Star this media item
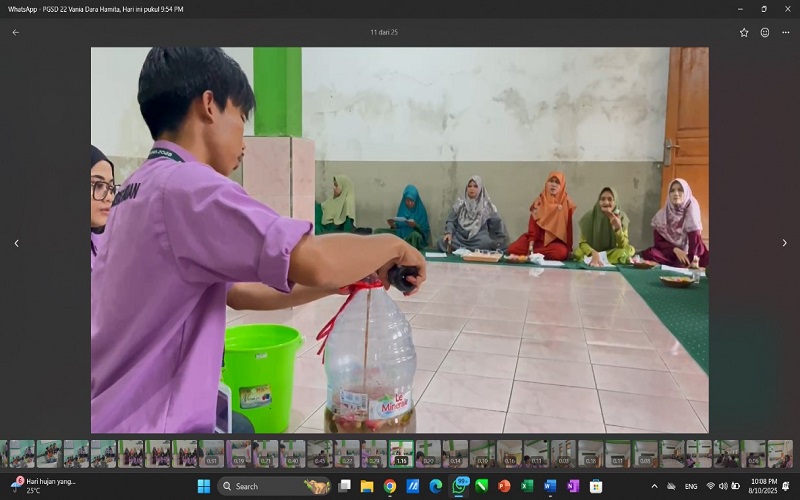Screen dimensions: 800x500 [744, 32]
